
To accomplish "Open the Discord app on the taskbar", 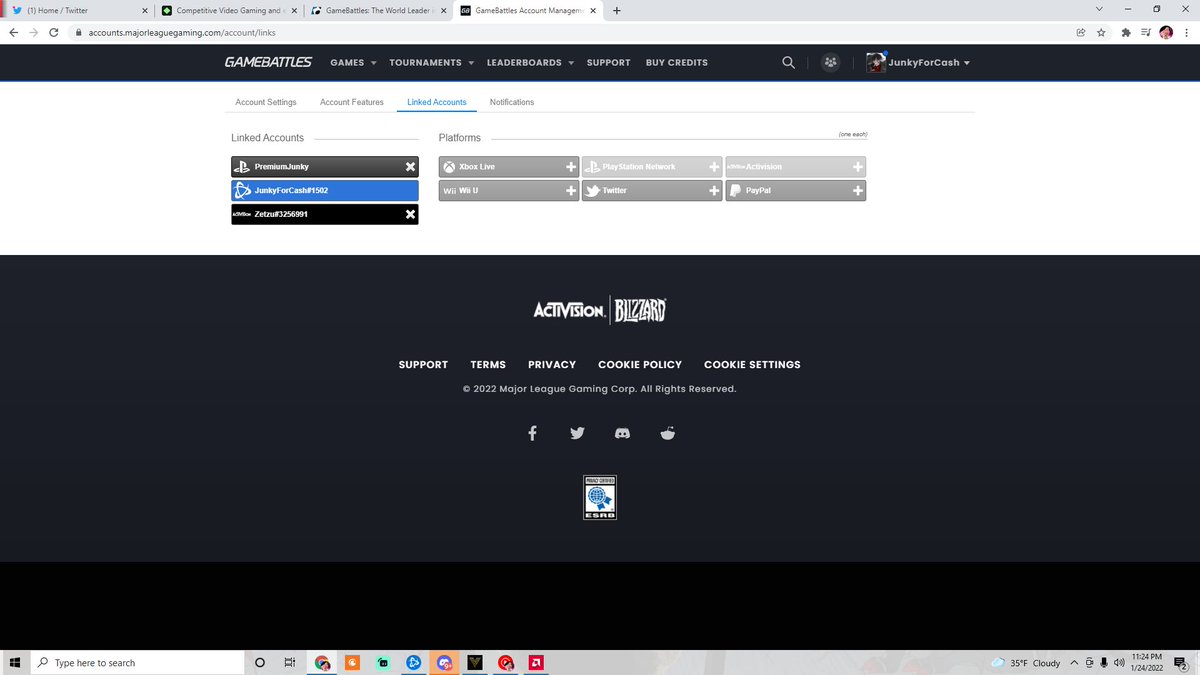I will click(445, 662).
